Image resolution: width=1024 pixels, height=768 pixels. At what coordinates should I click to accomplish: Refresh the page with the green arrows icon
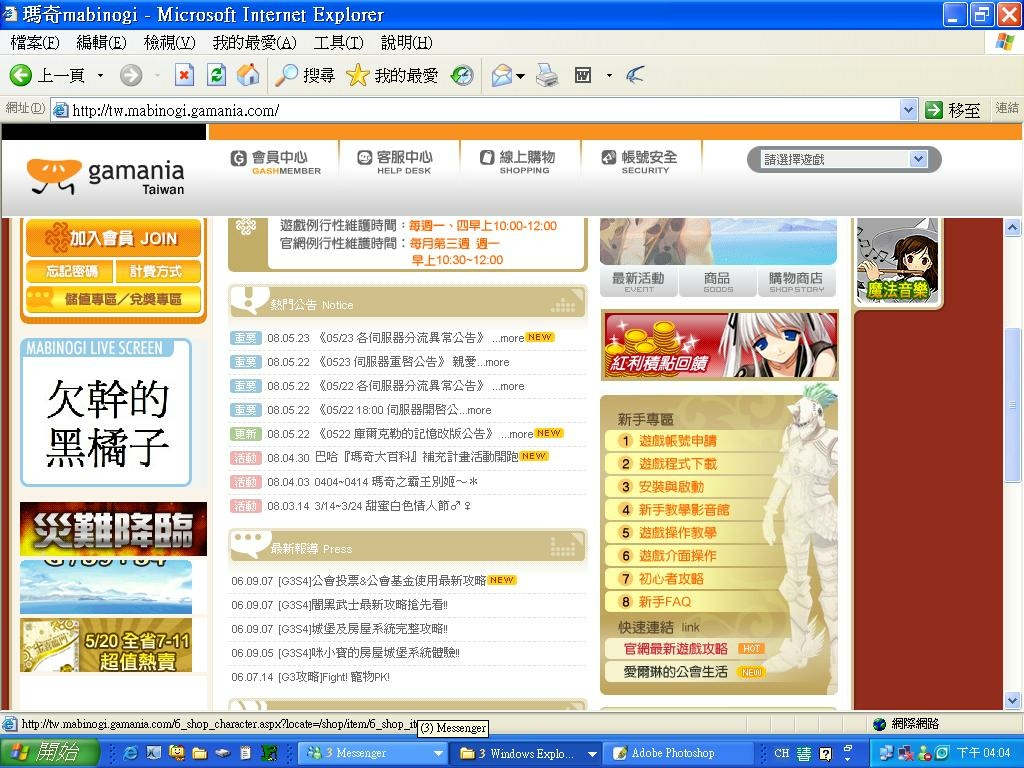coord(216,76)
